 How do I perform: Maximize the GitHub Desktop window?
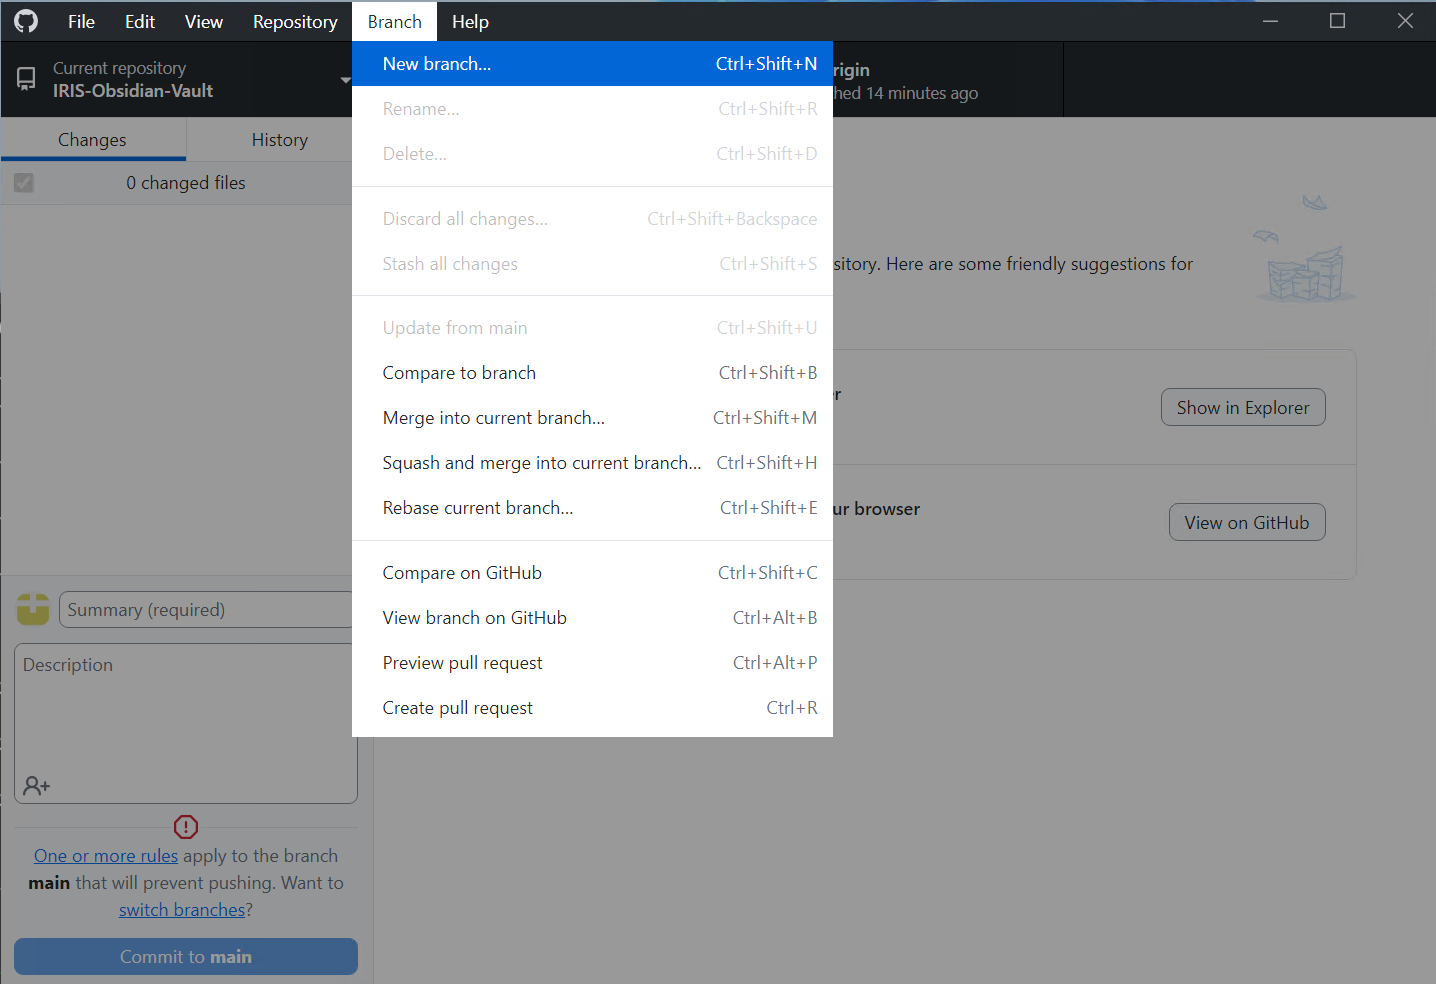(1337, 21)
